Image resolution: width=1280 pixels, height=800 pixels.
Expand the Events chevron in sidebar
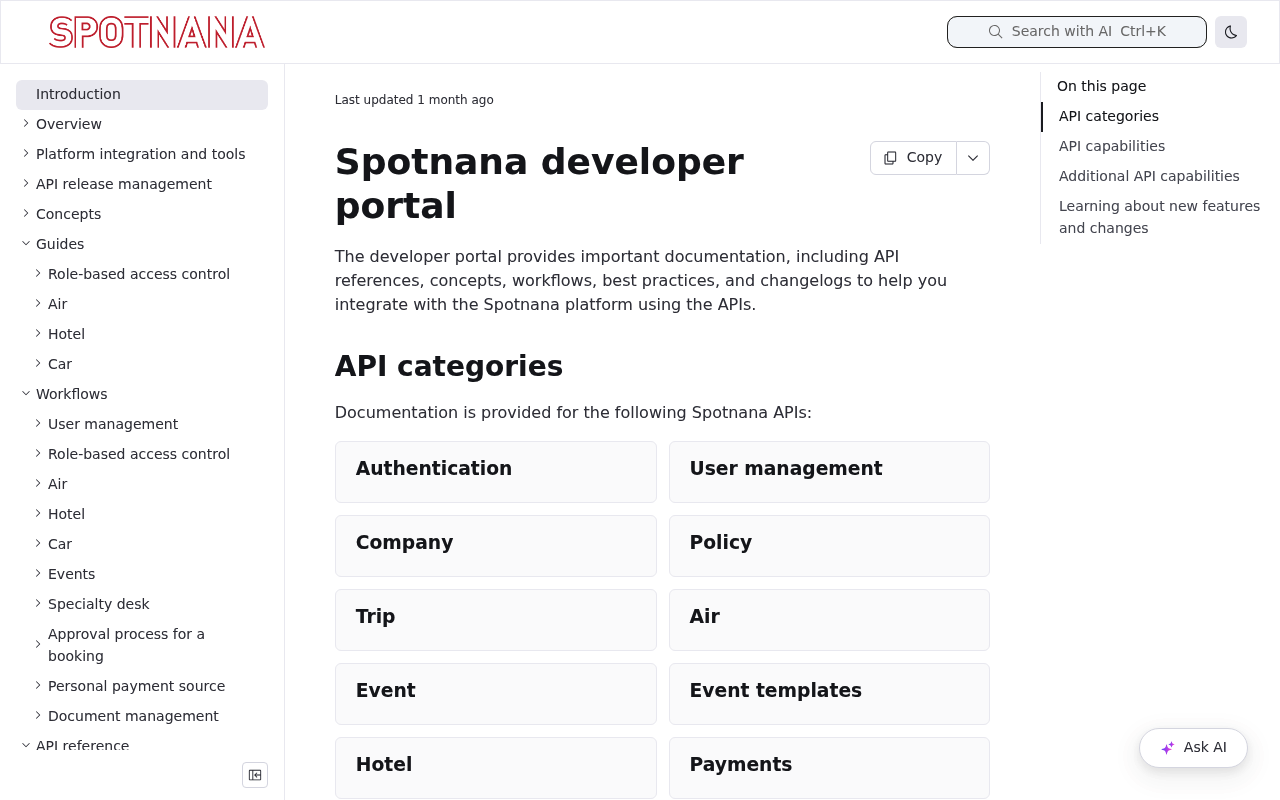tap(38, 574)
